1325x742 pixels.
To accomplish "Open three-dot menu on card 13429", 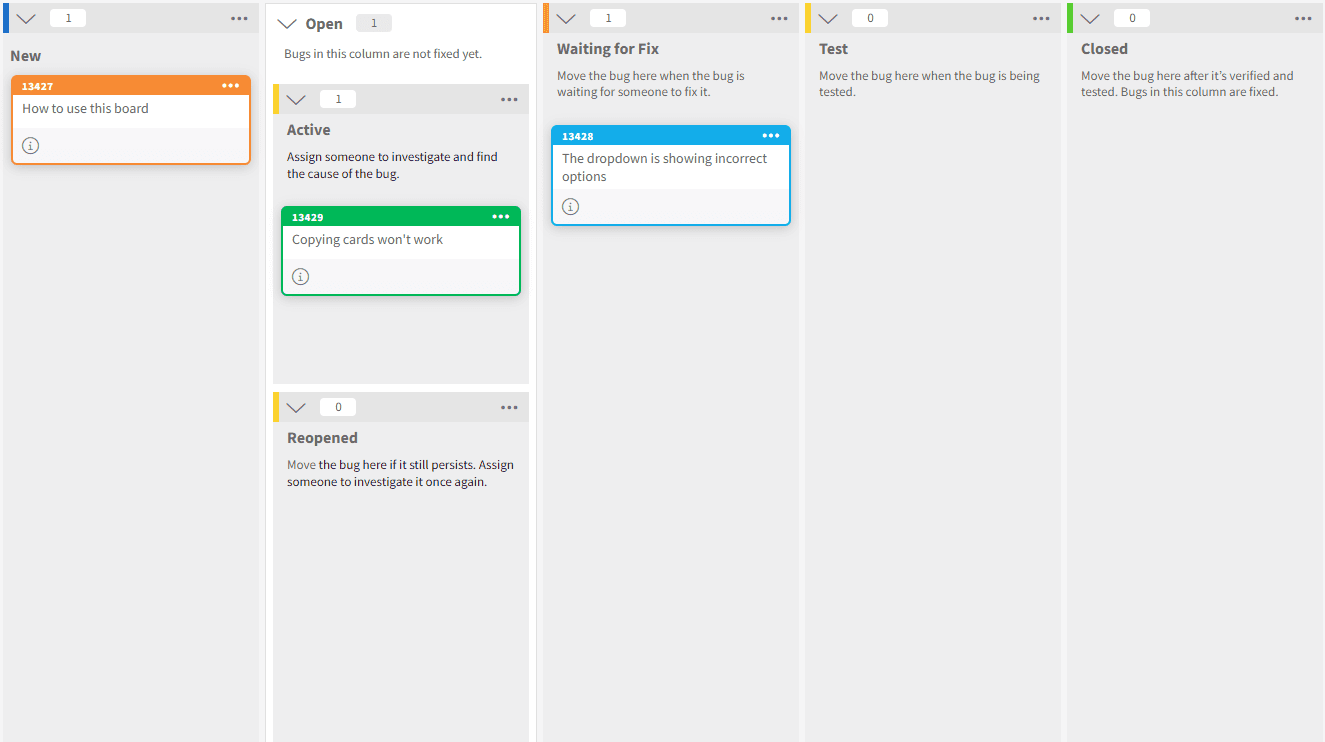I will click(501, 217).
